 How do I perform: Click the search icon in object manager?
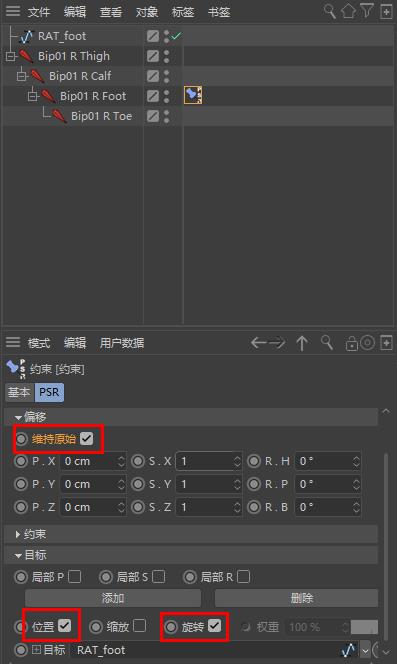click(330, 11)
